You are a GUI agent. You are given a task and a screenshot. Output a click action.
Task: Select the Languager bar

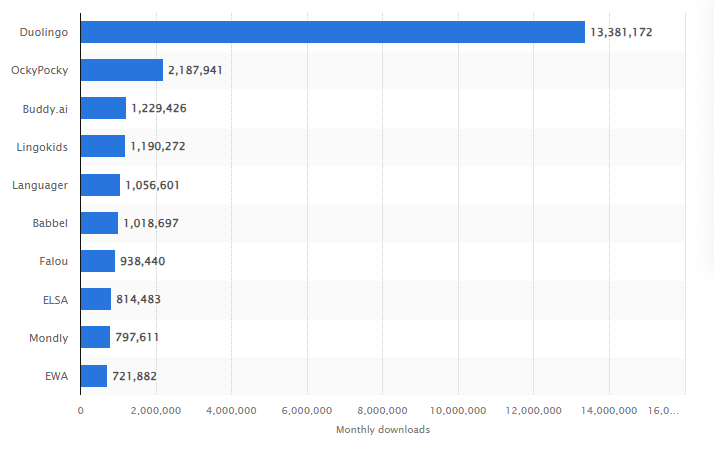(x=101, y=185)
